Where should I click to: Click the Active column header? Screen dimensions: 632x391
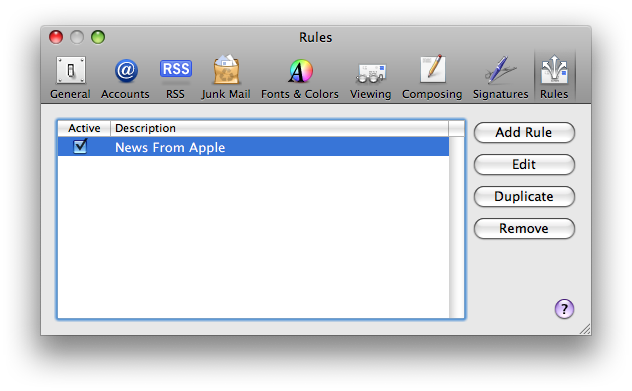(84, 128)
